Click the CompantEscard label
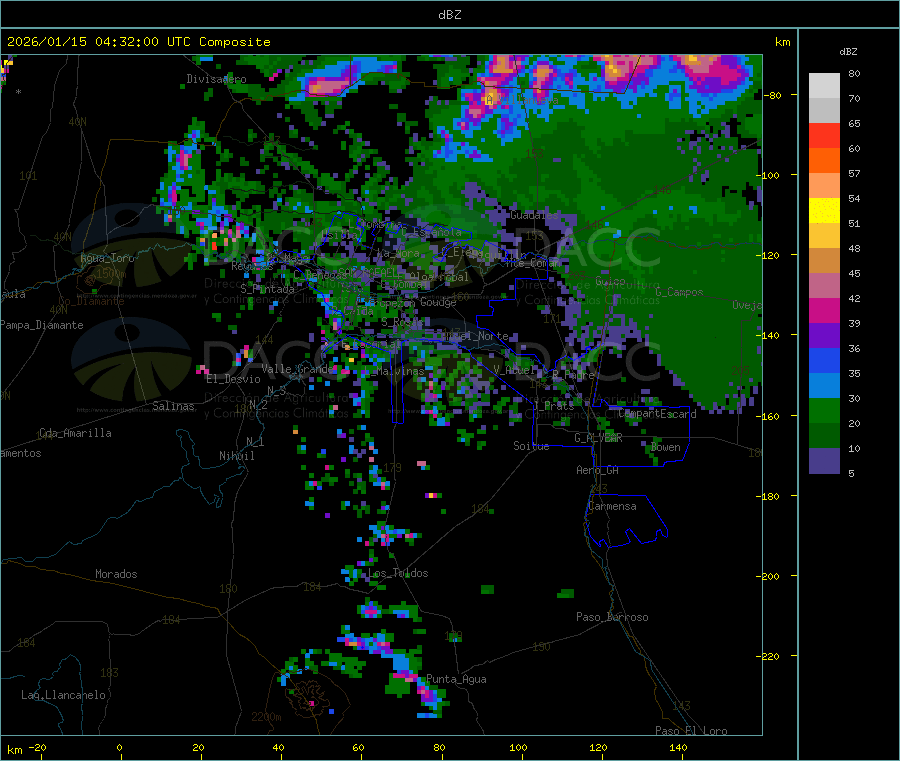 tap(657, 414)
